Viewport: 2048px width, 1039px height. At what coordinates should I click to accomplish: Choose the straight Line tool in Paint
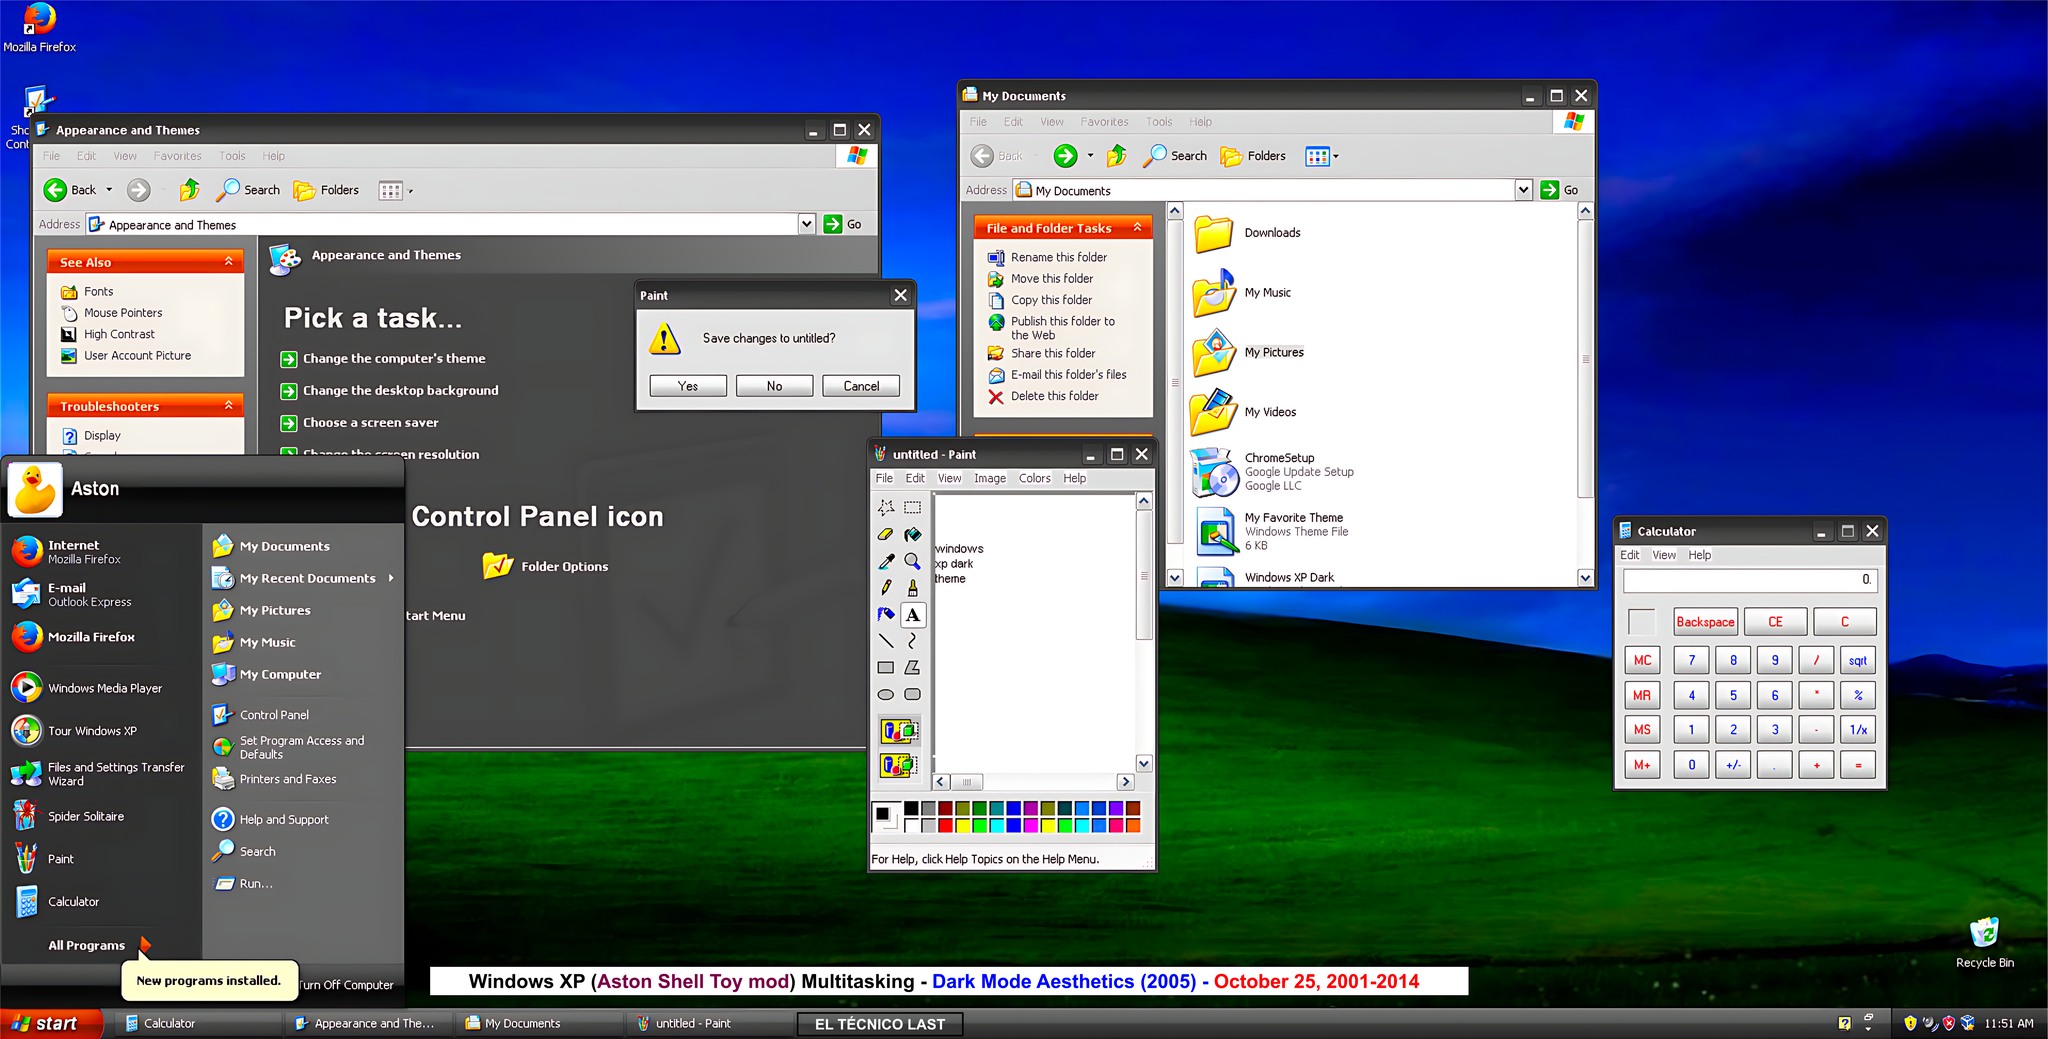point(886,641)
